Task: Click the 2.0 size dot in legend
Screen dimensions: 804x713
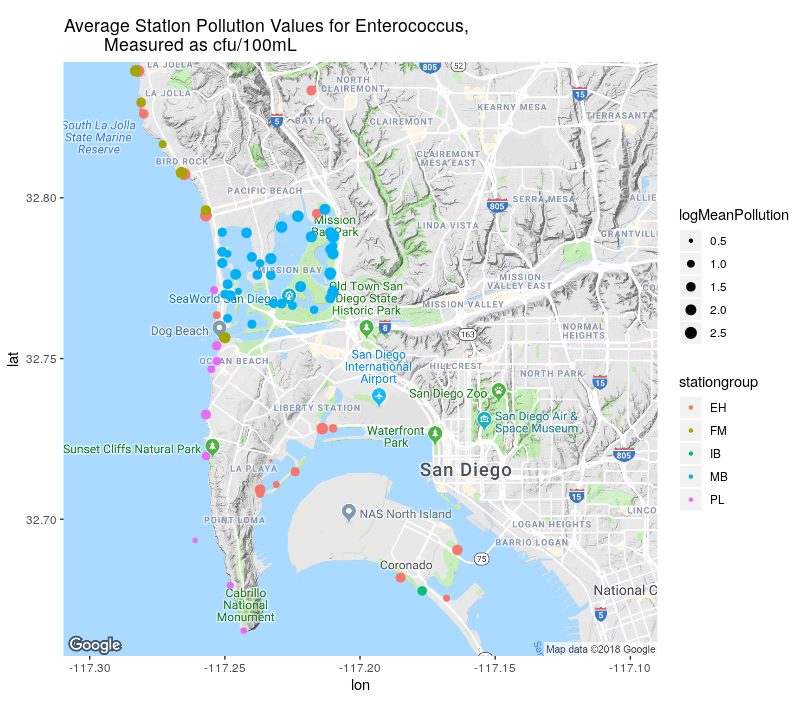Action: click(691, 310)
